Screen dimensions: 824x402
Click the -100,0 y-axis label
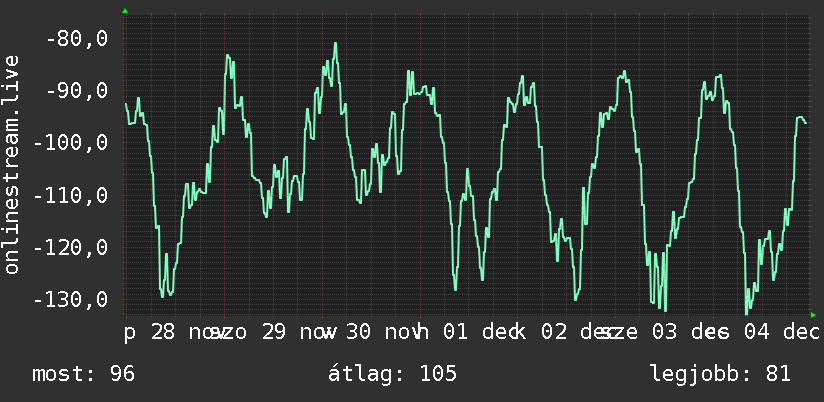tap(71, 143)
